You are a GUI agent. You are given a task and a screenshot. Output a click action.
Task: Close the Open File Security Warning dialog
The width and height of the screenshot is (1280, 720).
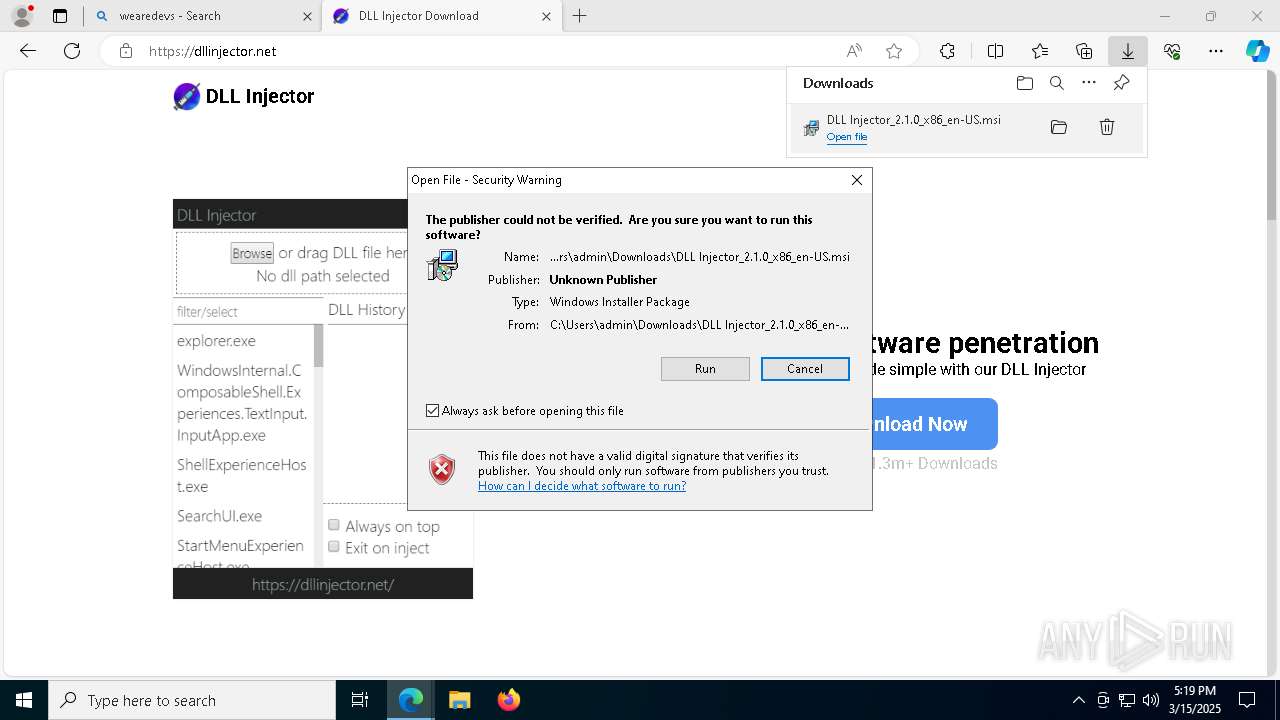tap(857, 180)
